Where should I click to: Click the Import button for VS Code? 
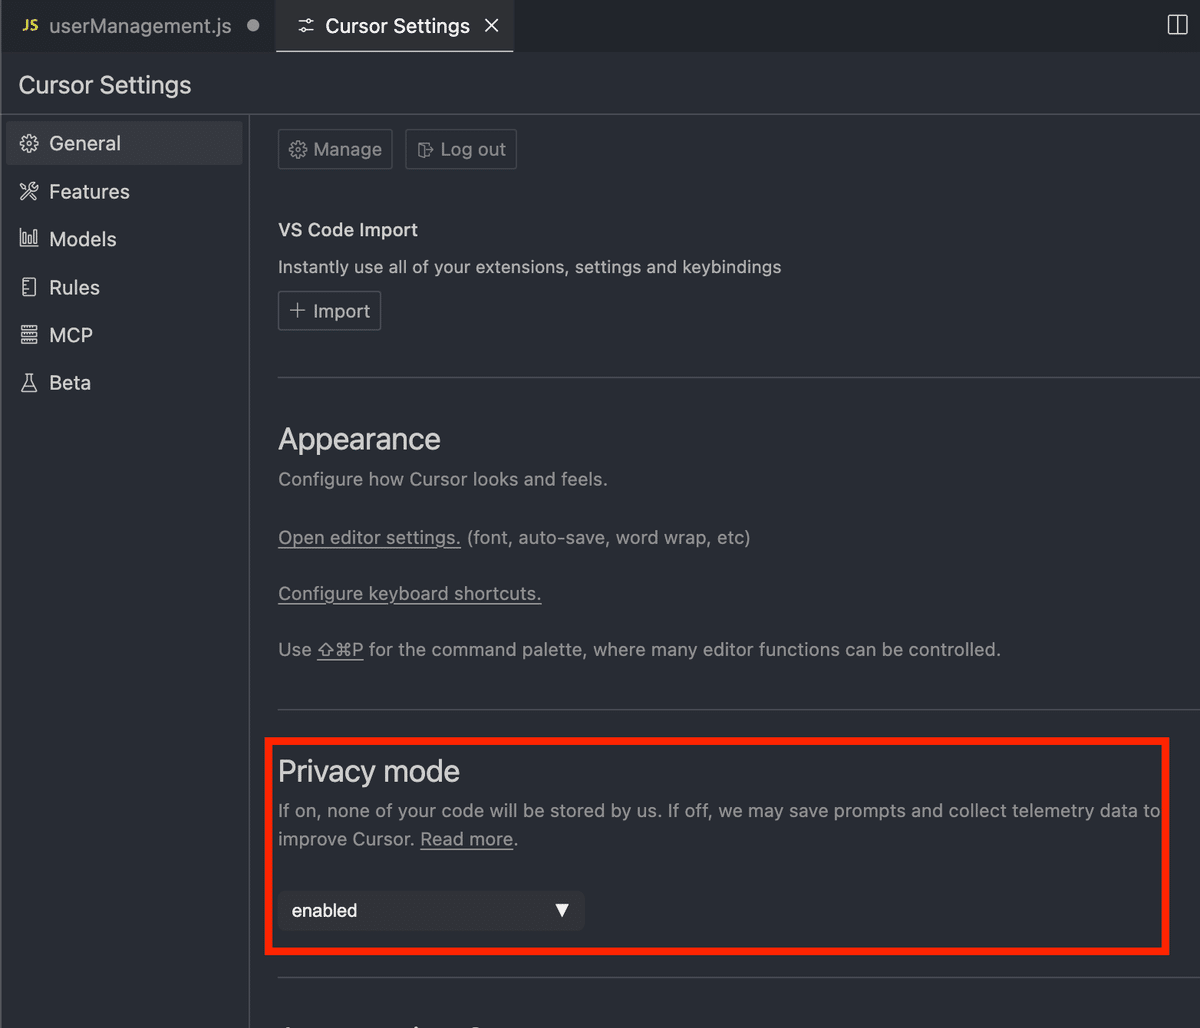tap(329, 311)
